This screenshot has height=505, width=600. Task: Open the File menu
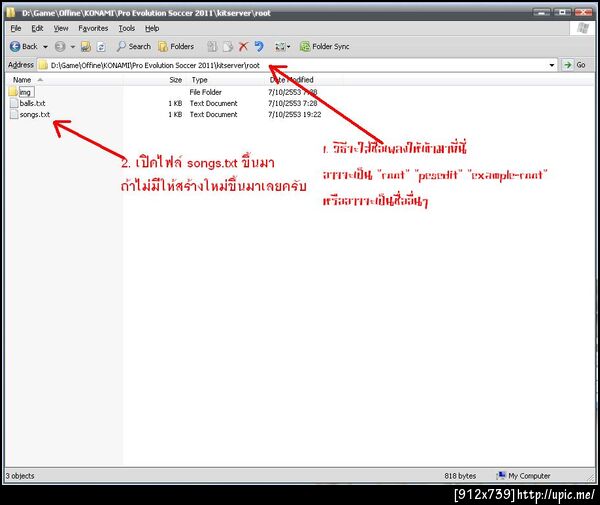(x=16, y=28)
